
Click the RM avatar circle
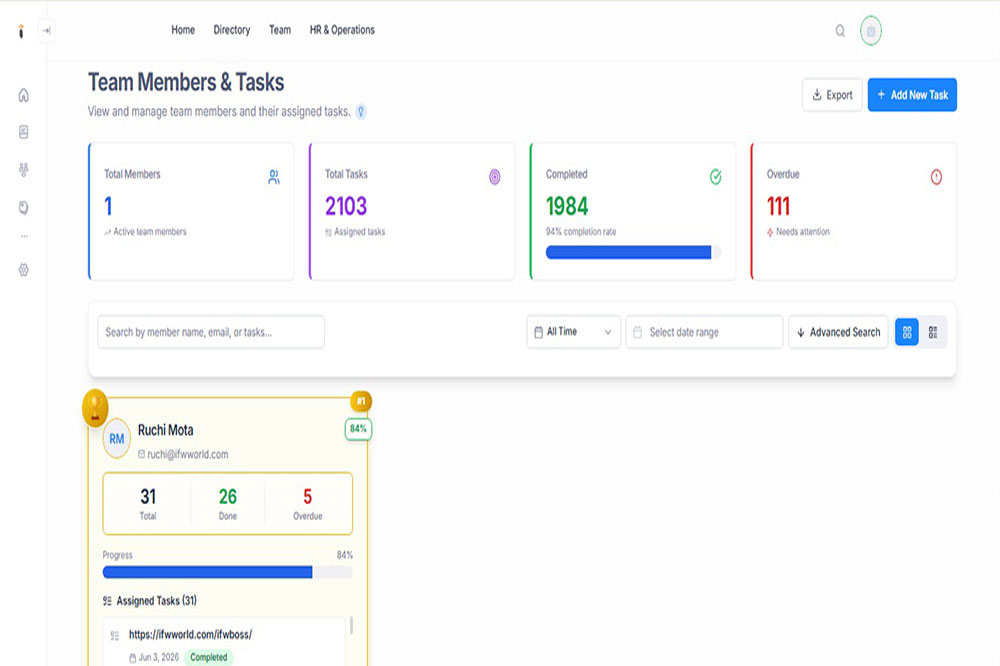pyautogui.click(x=117, y=439)
